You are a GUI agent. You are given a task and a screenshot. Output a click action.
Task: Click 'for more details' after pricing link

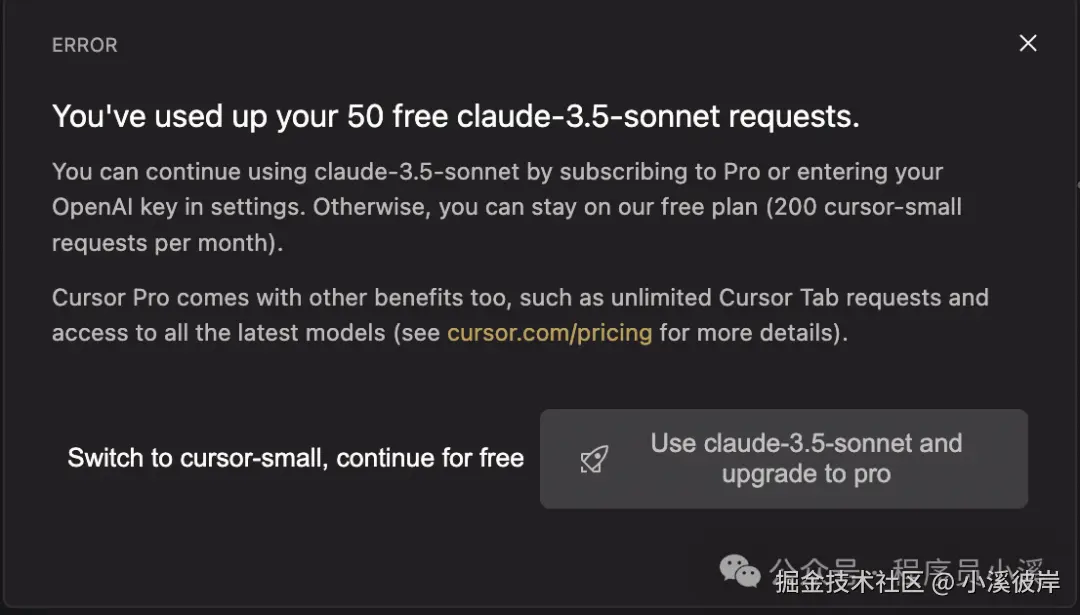coord(750,332)
